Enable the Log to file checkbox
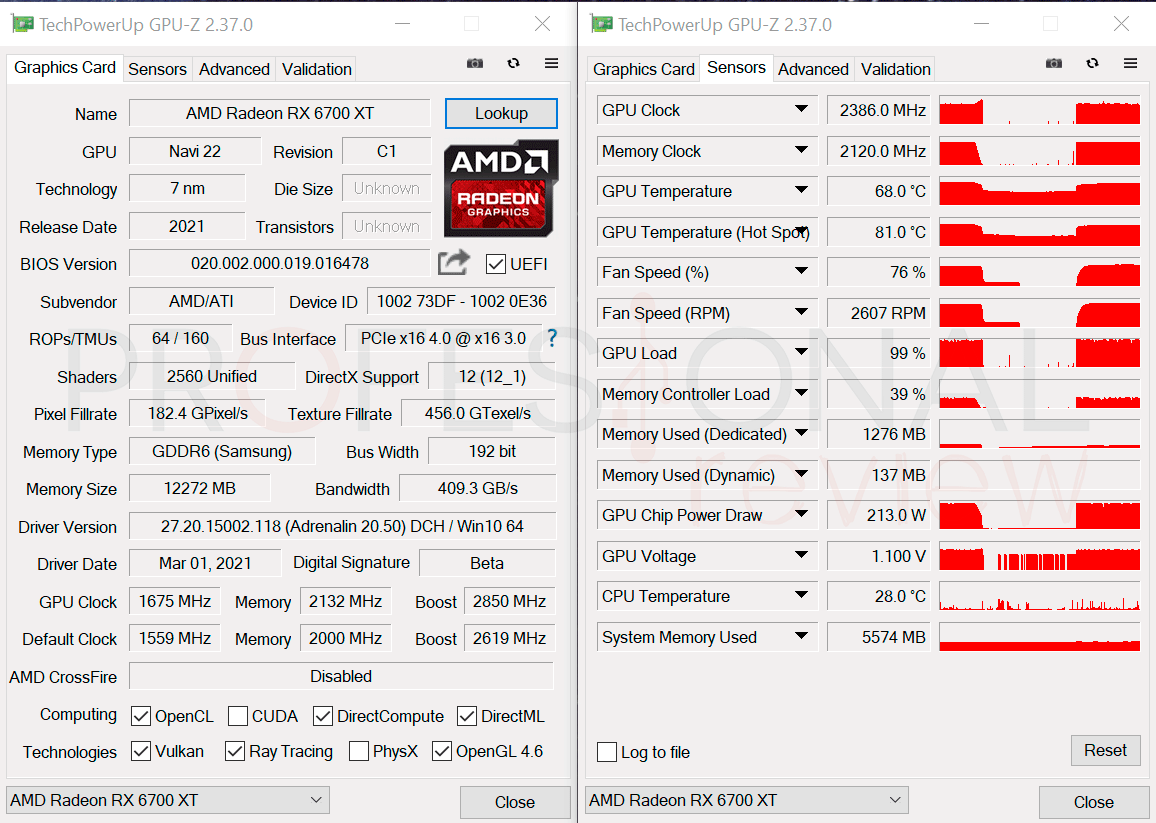 pos(607,752)
